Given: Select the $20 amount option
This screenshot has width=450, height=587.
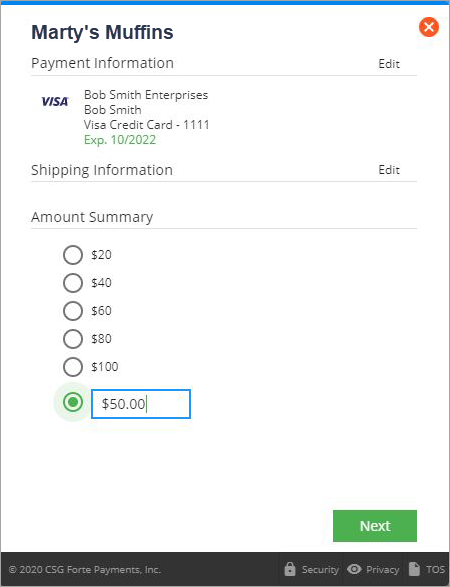Looking at the screenshot, I should pyautogui.click(x=73, y=255).
